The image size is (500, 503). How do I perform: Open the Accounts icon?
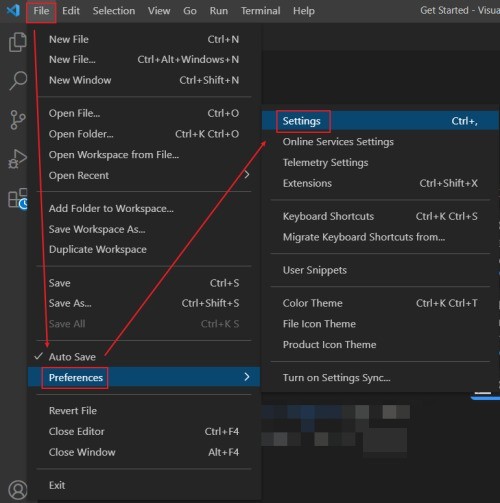[18, 490]
